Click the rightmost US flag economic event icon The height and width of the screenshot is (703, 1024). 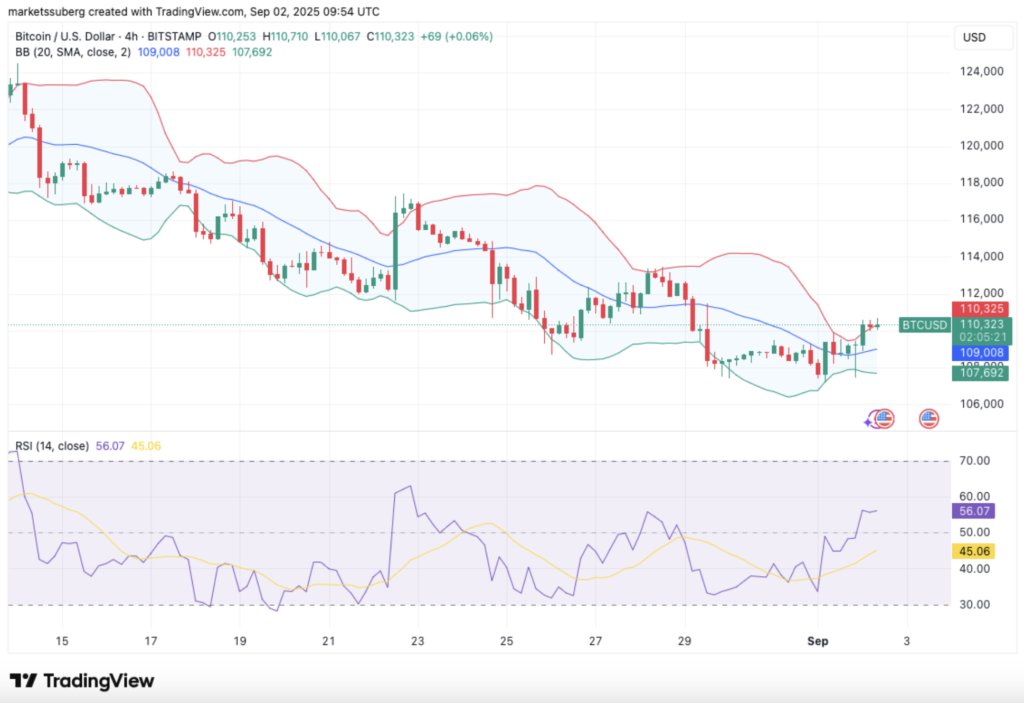(929, 419)
